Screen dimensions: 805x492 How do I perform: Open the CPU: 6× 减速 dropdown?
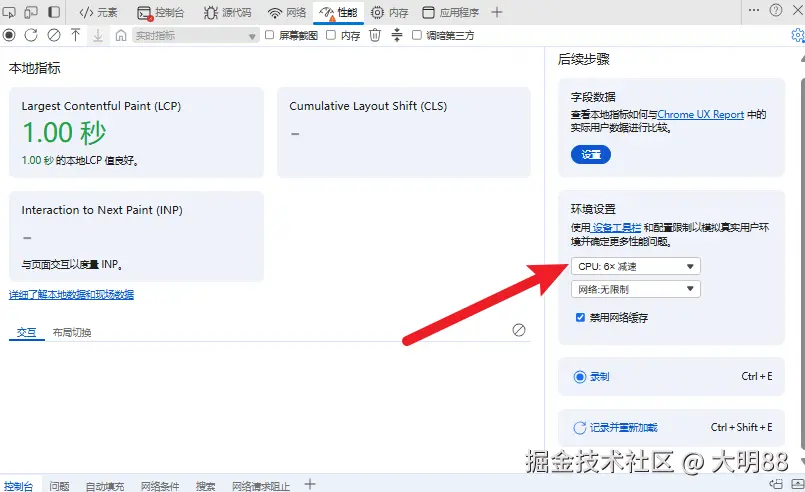point(636,266)
